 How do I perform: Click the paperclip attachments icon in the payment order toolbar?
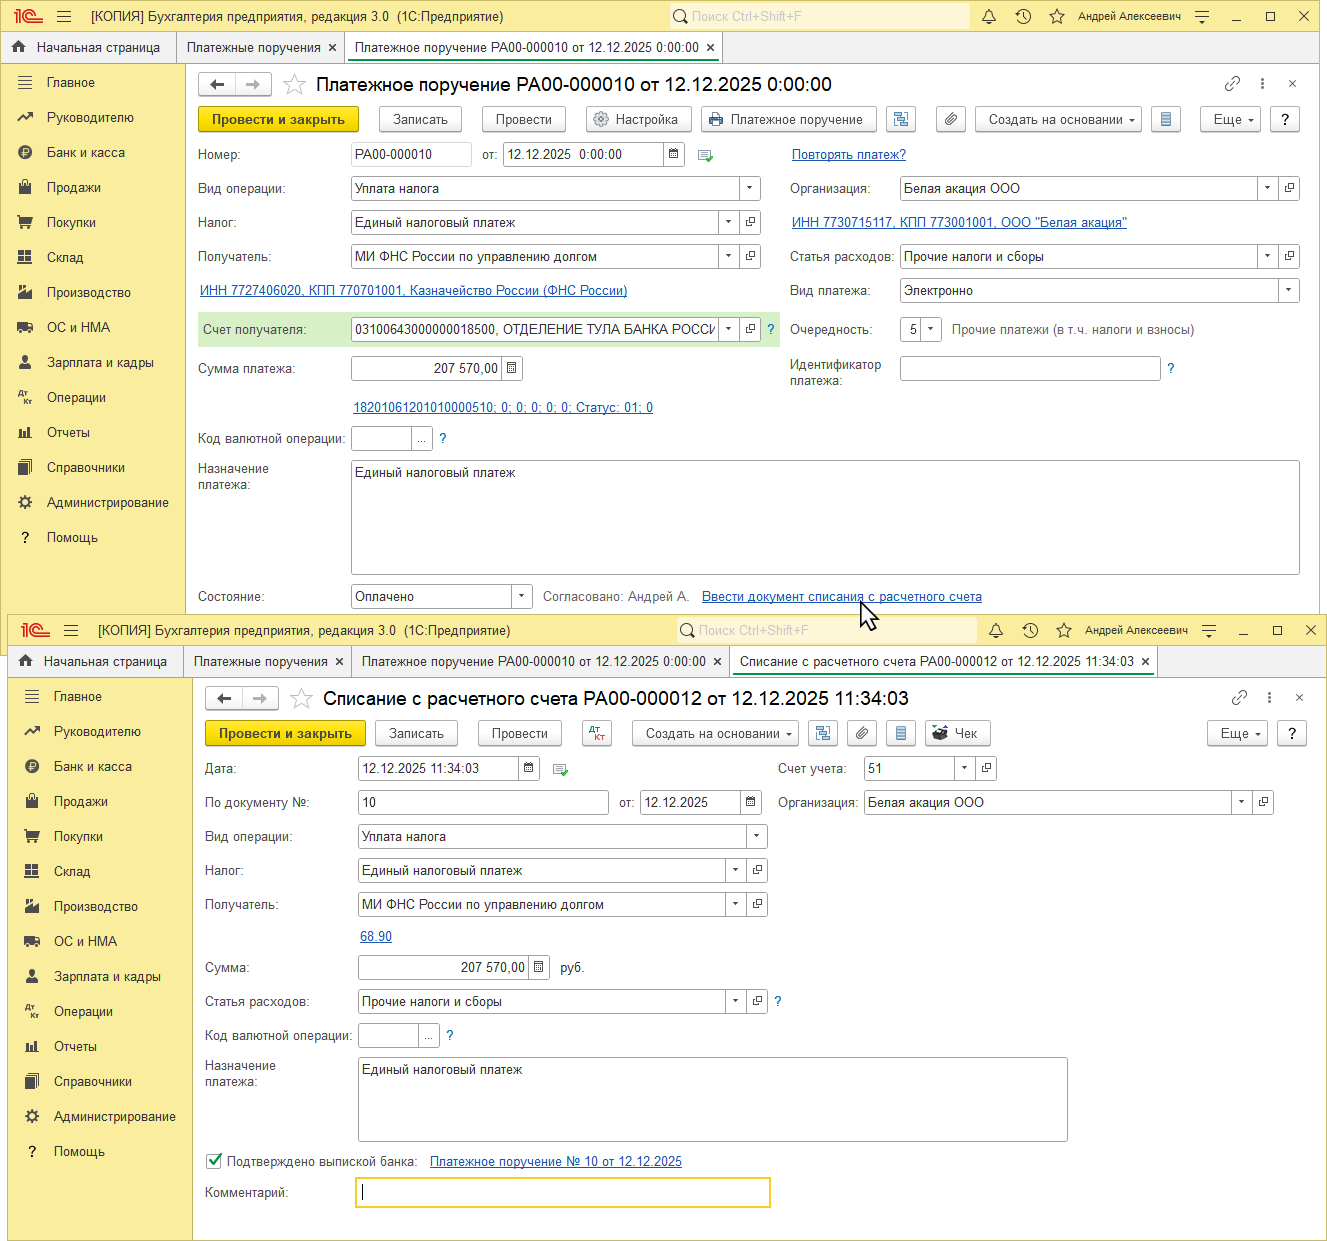(x=951, y=119)
